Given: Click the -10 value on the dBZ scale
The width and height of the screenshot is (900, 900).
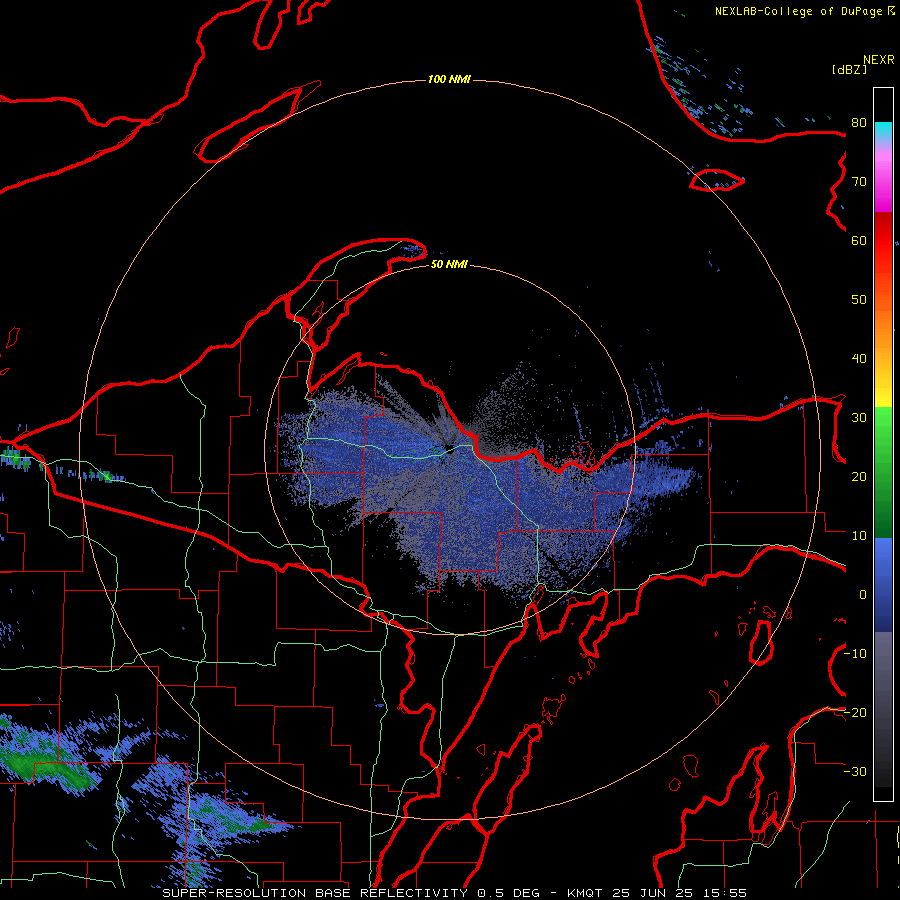Looking at the screenshot, I should [x=856, y=654].
